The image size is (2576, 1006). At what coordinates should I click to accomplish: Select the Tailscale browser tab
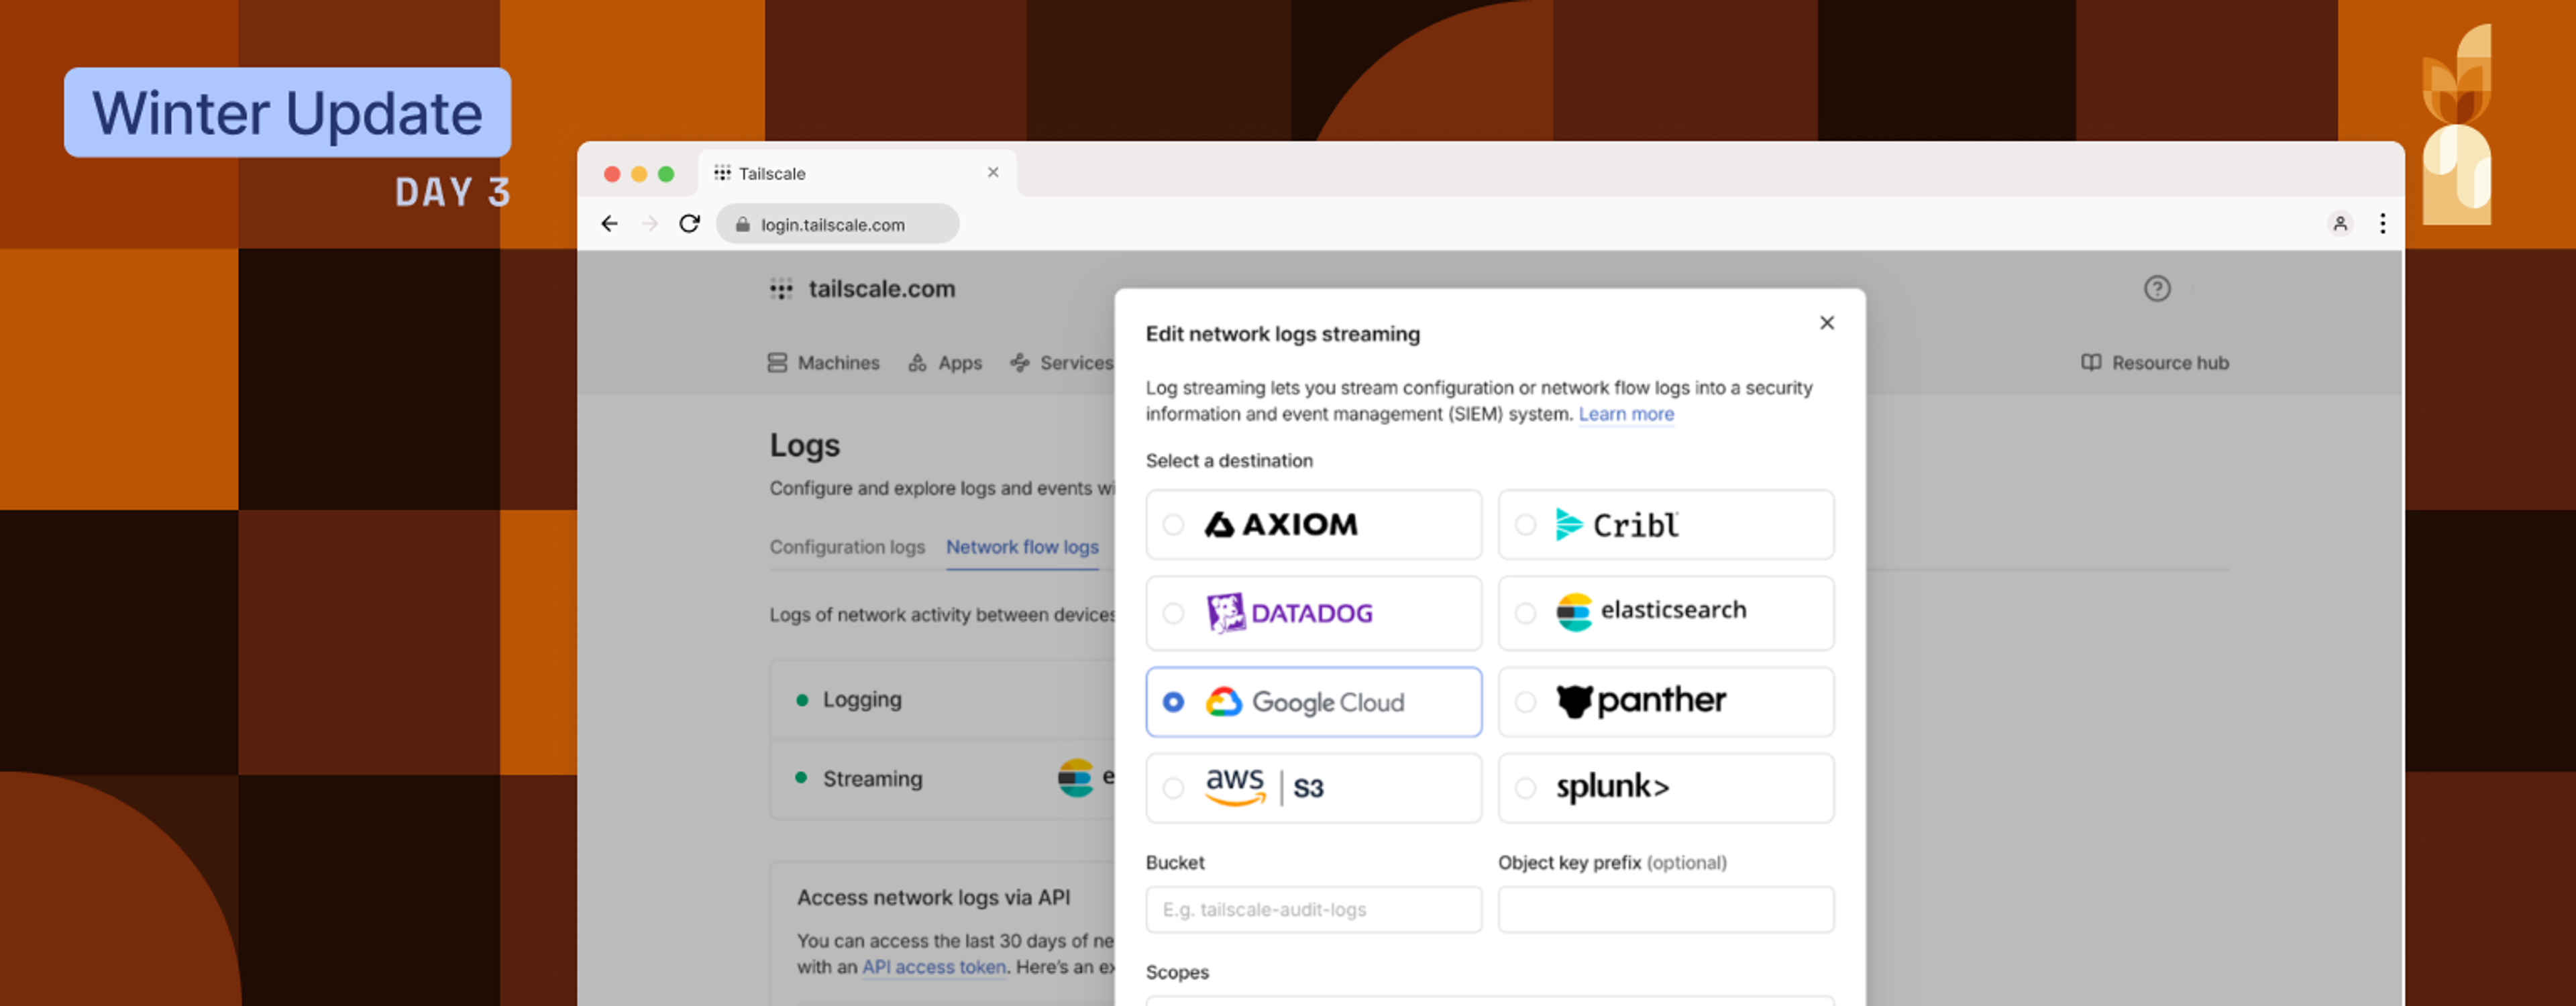click(857, 173)
